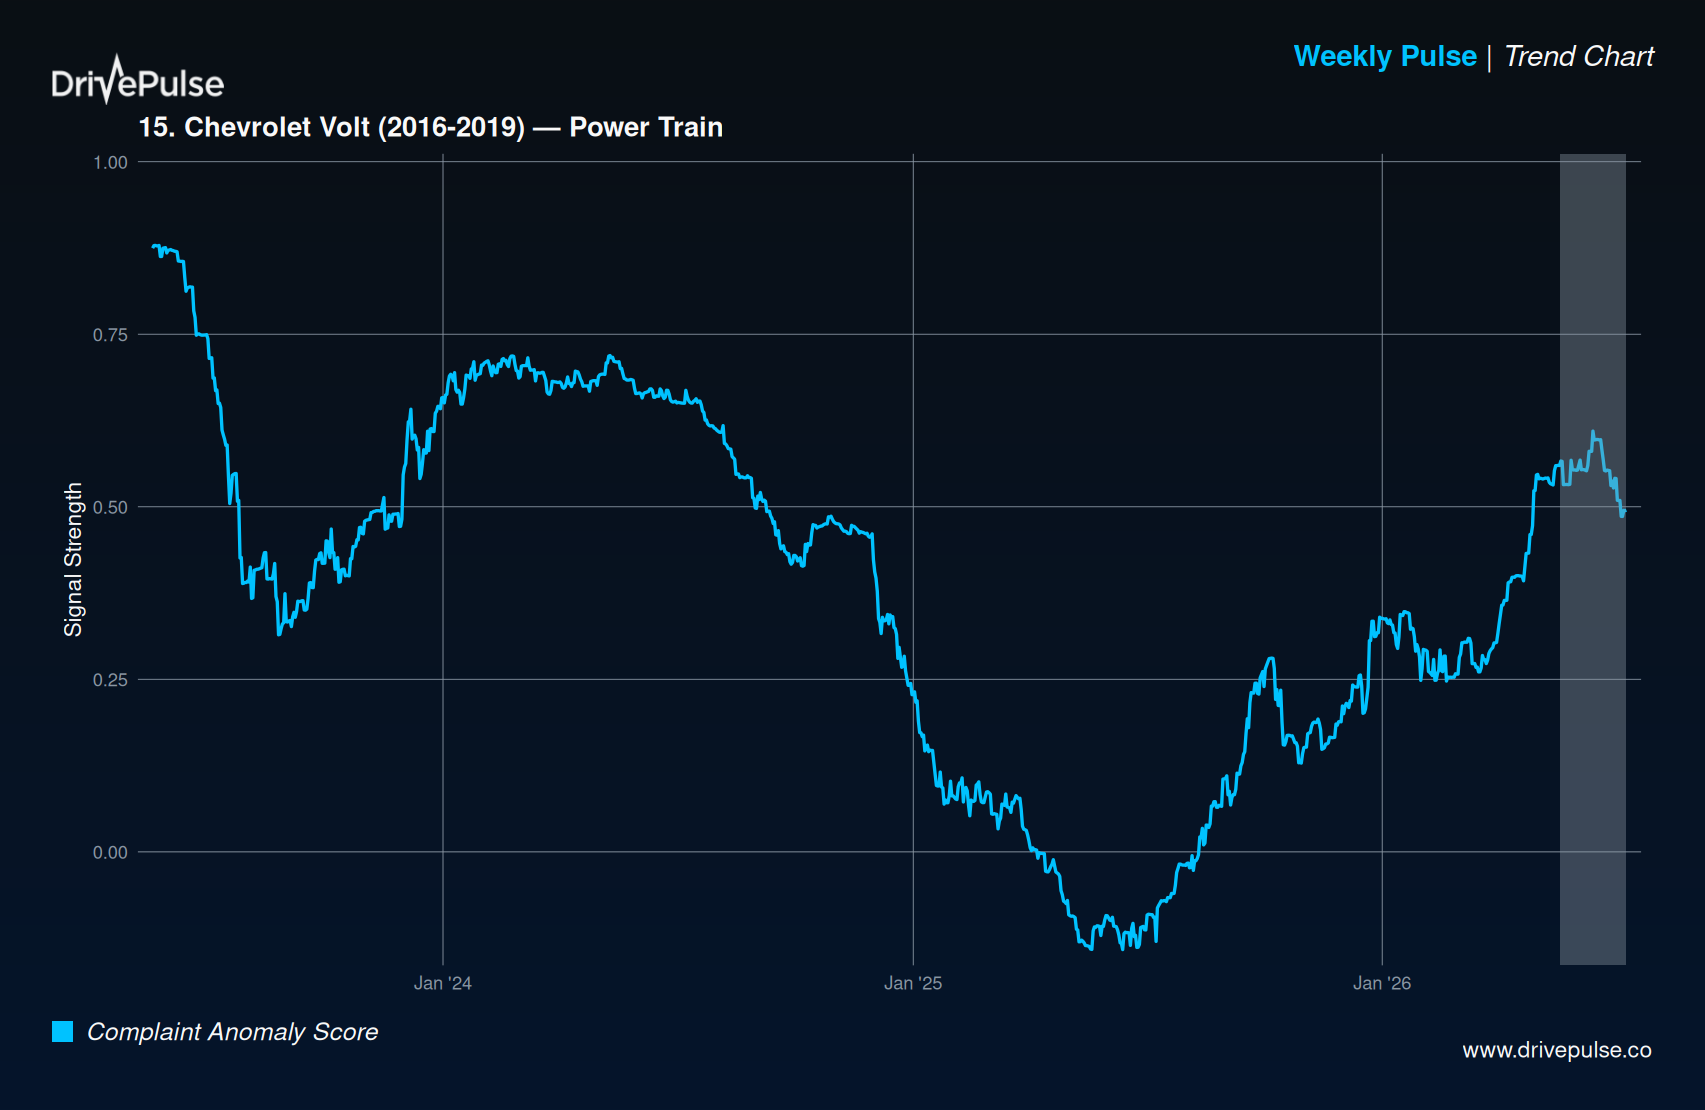This screenshot has width=1705, height=1110.
Task: Click the gray highlighted latest-week band
Action: (1593, 559)
